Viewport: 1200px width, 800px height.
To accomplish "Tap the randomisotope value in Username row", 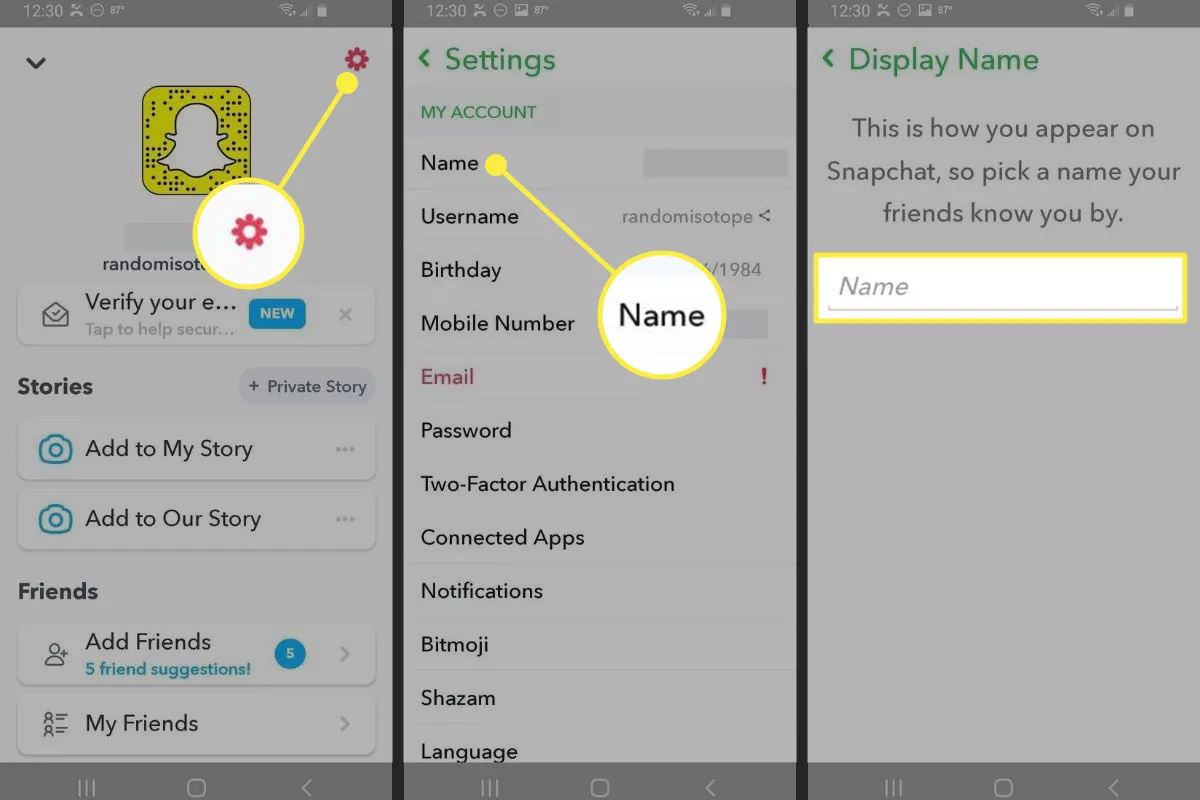I will coord(687,217).
